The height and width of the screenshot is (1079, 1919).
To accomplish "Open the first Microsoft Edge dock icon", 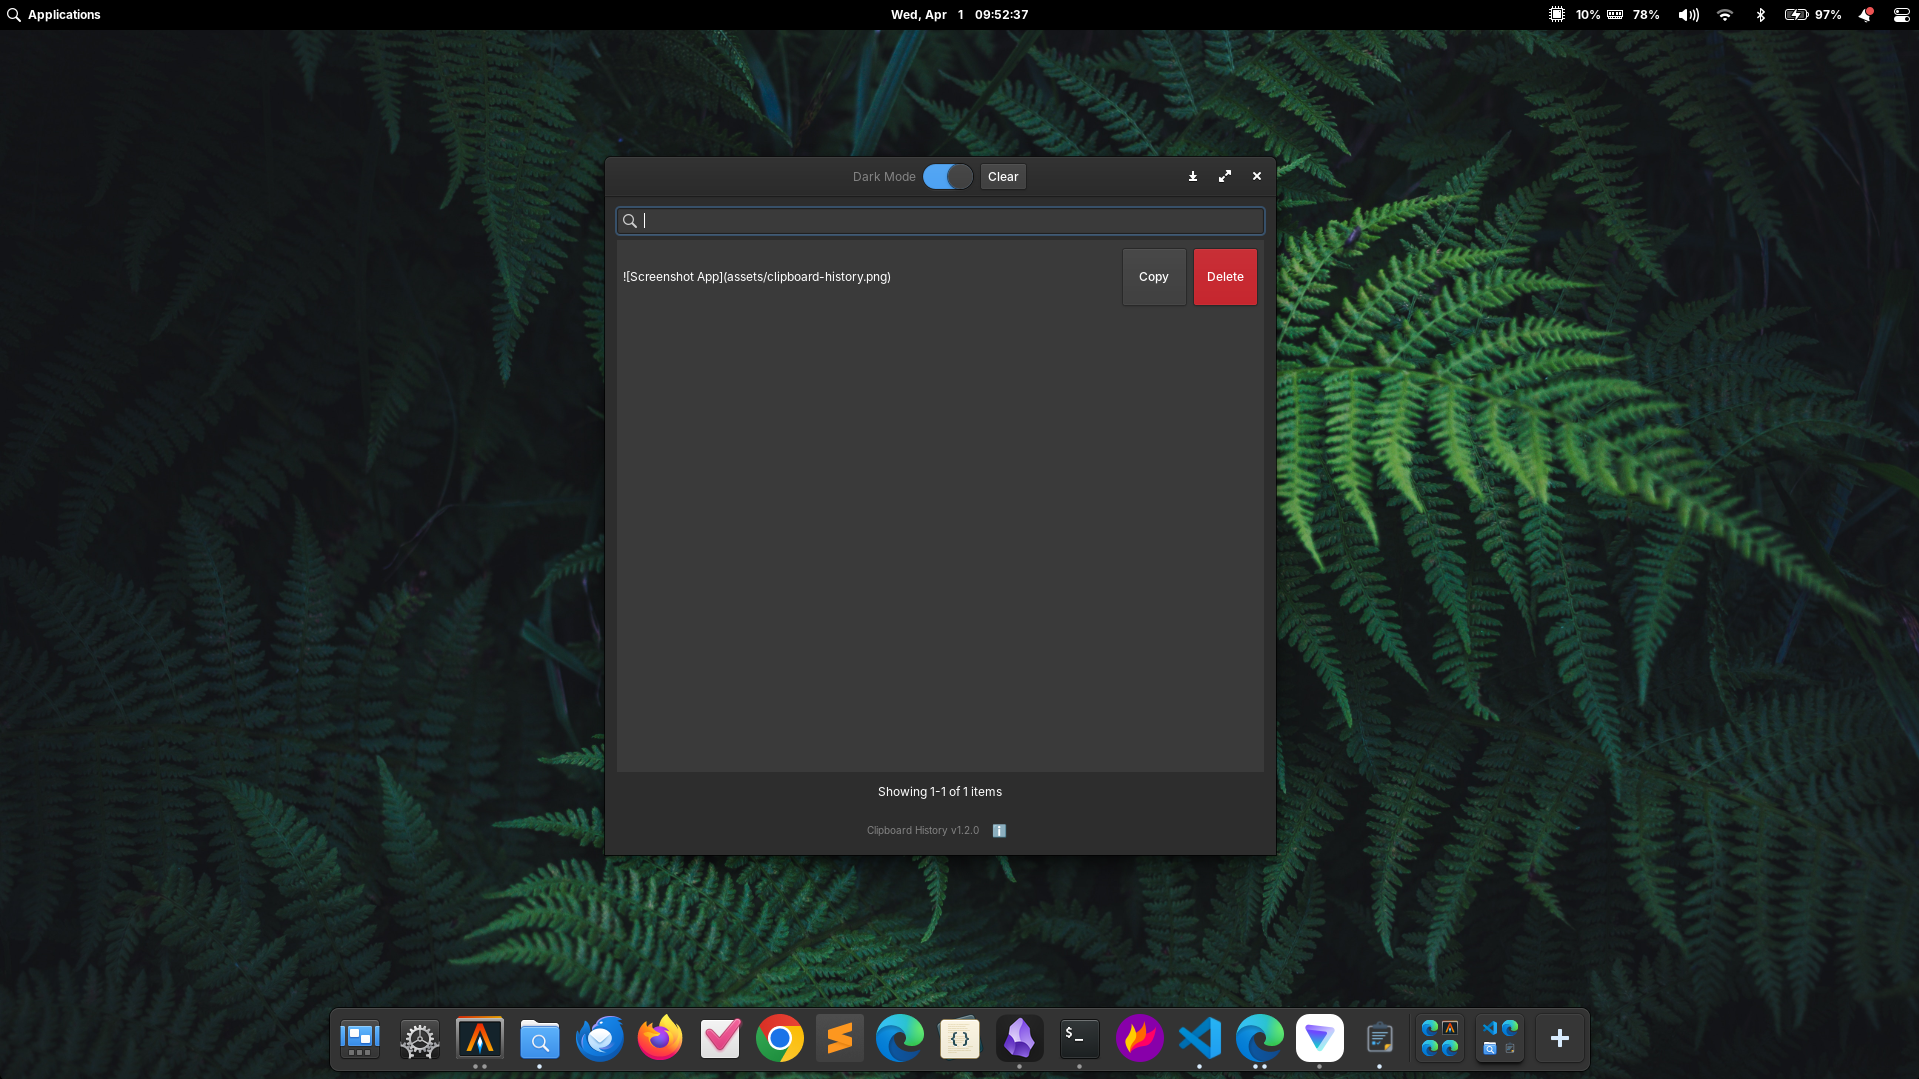I will tap(900, 1039).
